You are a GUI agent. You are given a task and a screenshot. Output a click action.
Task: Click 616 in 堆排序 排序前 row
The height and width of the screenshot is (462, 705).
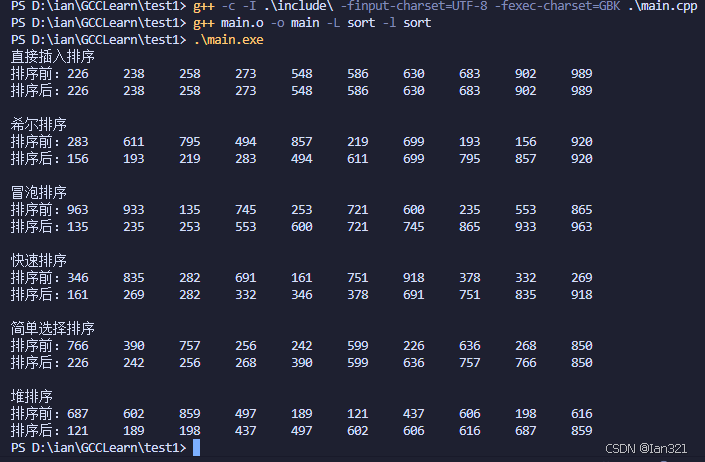(x=581, y=414)
